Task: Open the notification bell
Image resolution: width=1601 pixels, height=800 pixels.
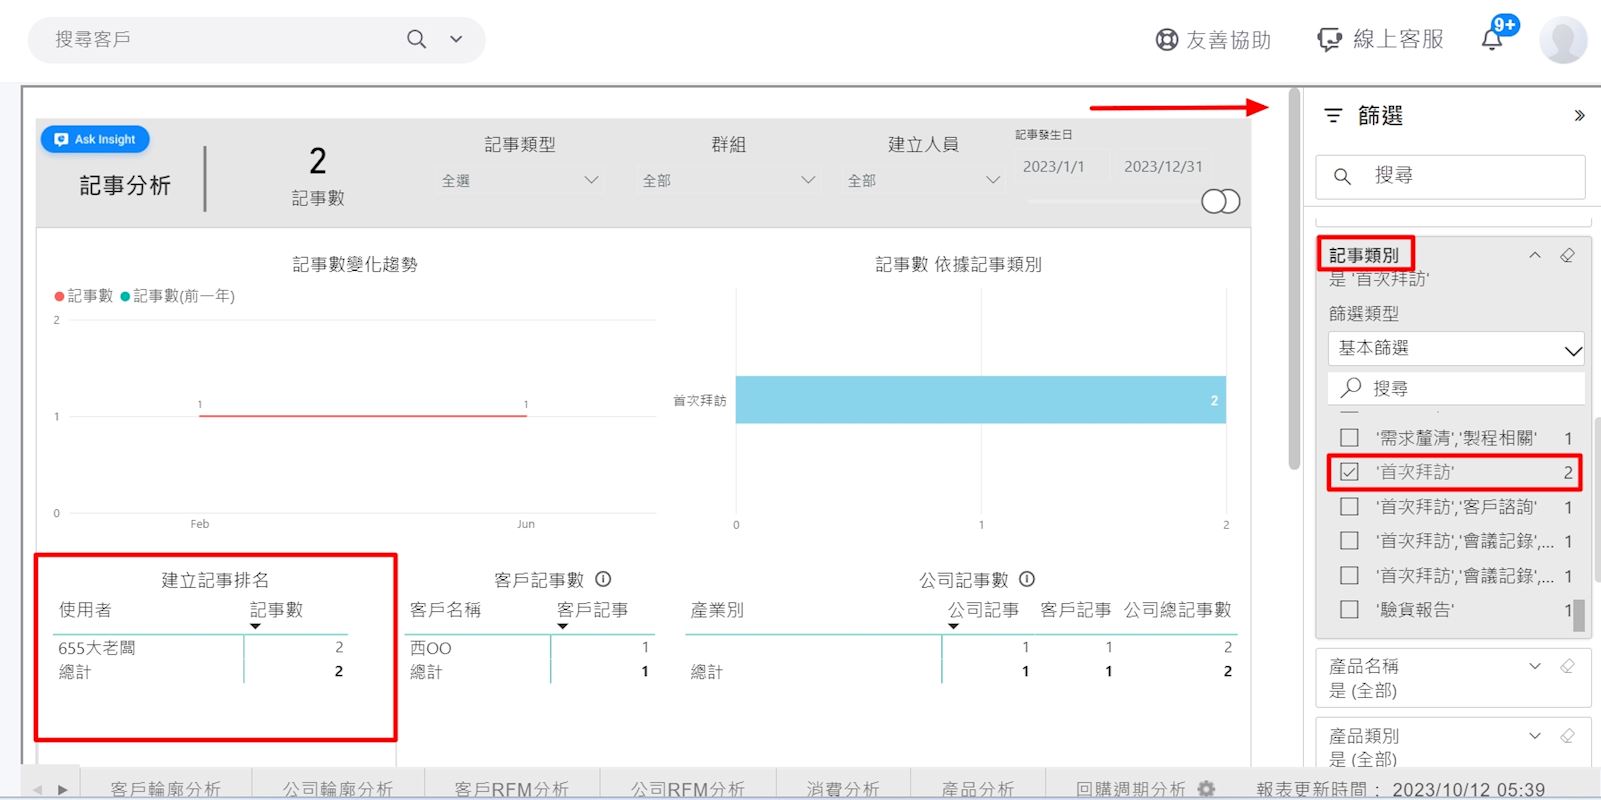Action: [x=1491, y=39]
